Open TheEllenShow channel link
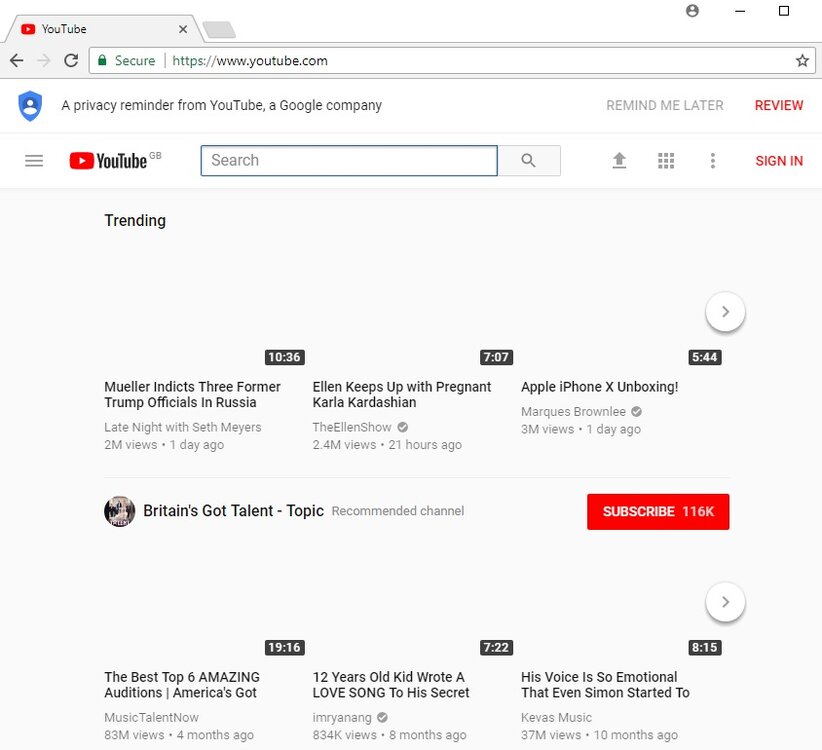This screenshot has width=822, height=750. pyautogui.click(x=352, y=427)
